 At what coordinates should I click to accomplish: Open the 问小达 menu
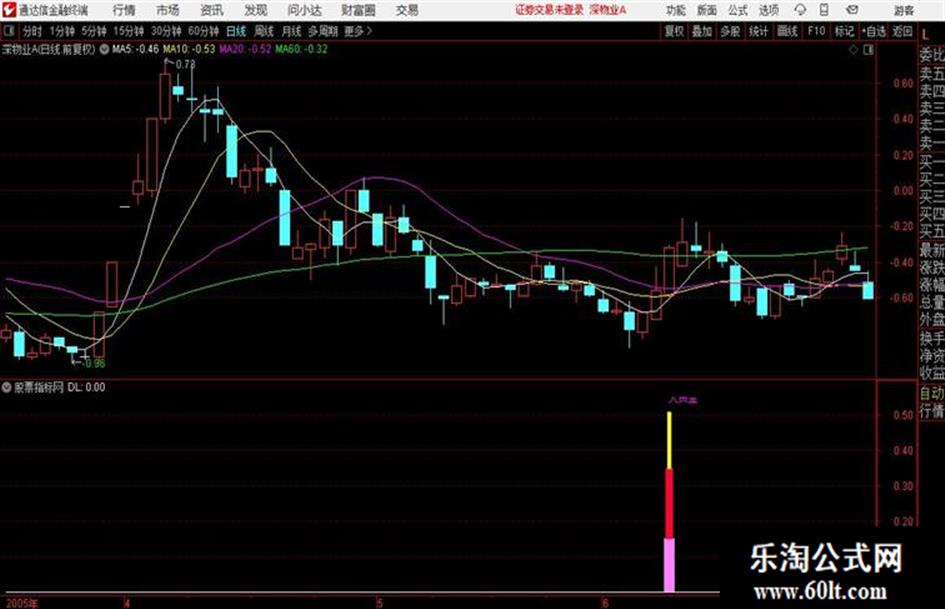(x=304, y=10)
